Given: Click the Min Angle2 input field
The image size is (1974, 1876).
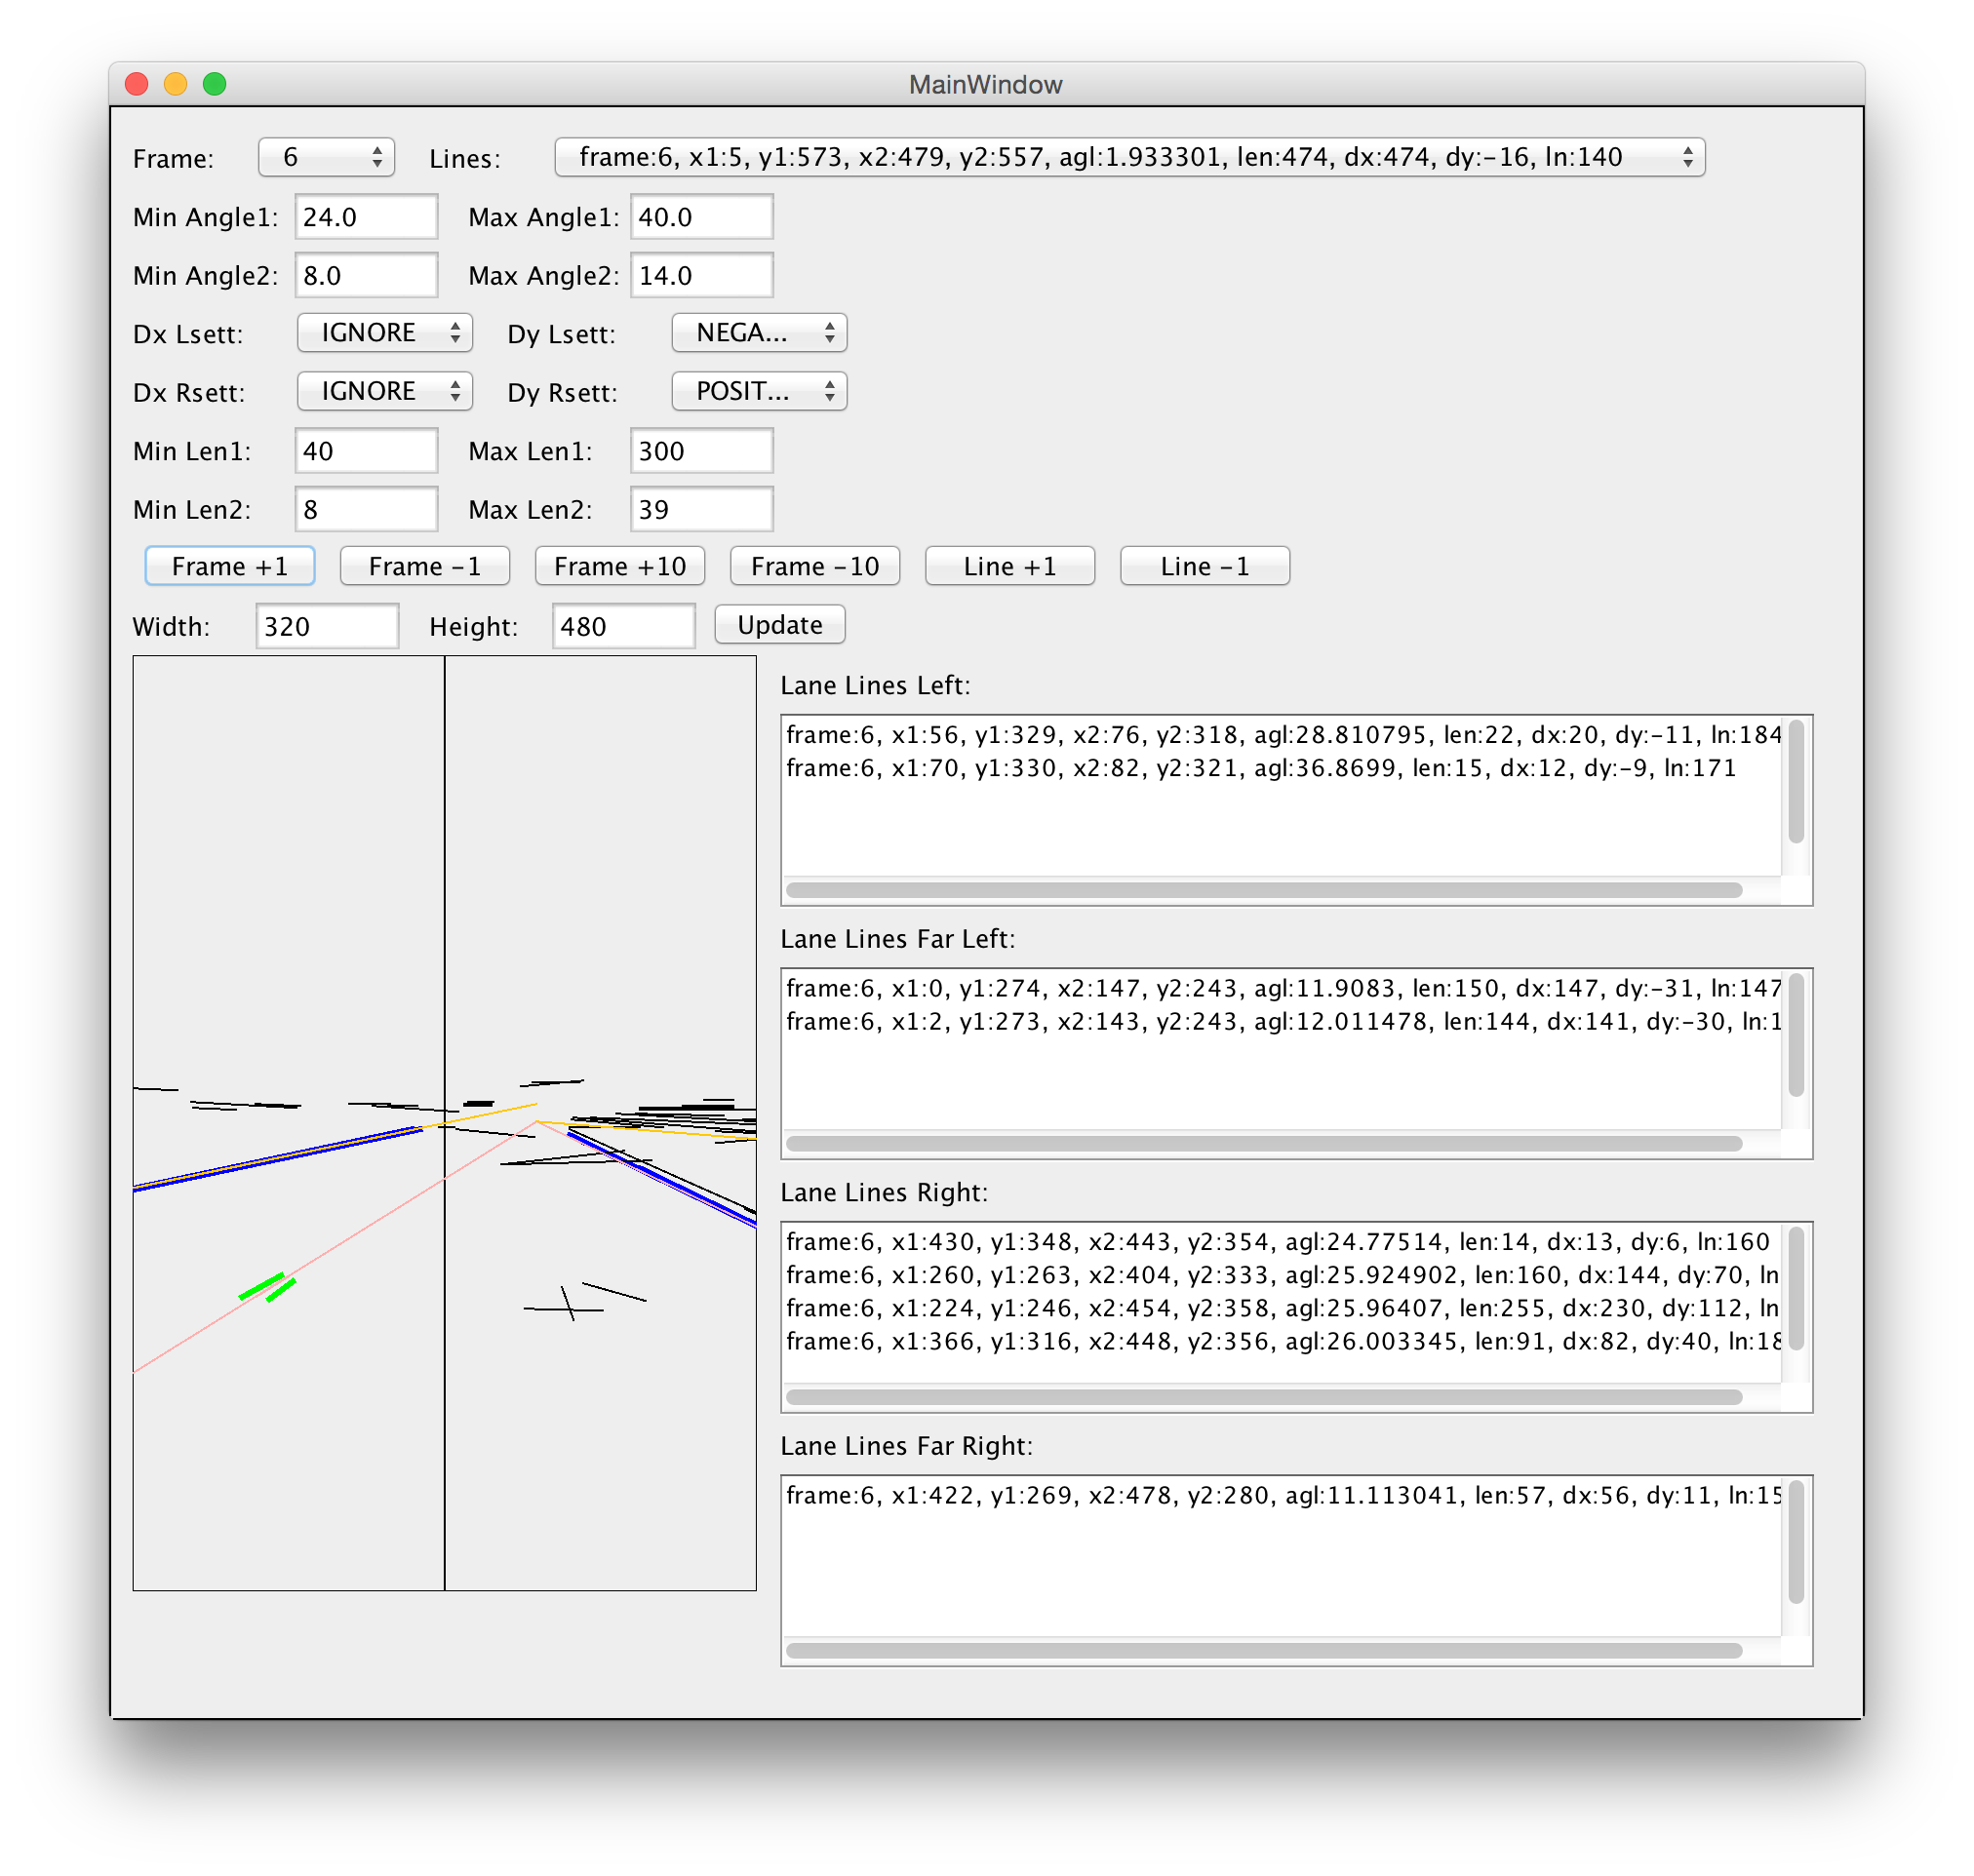Looking at the screenshot, I should pyautogui.click(x=366, y=275).
